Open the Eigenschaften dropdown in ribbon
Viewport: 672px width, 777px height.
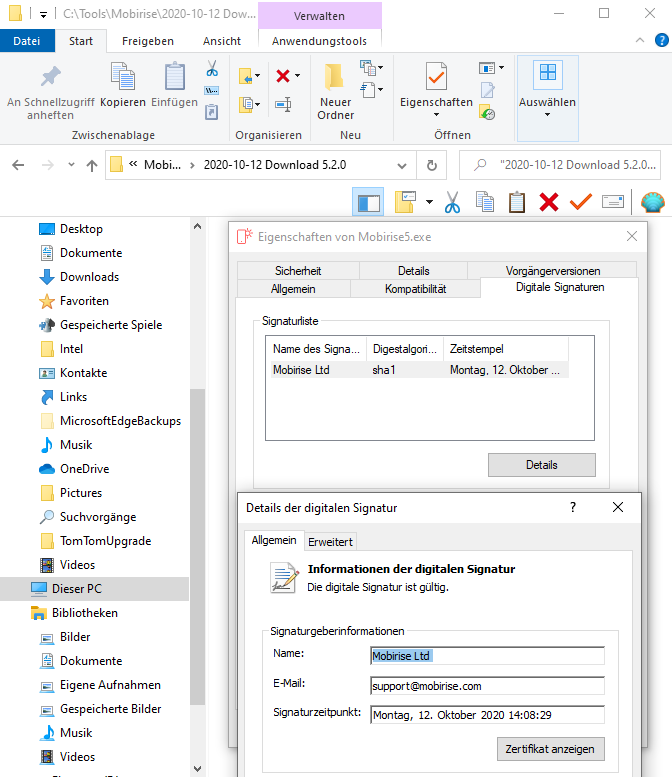click(436, 113)
